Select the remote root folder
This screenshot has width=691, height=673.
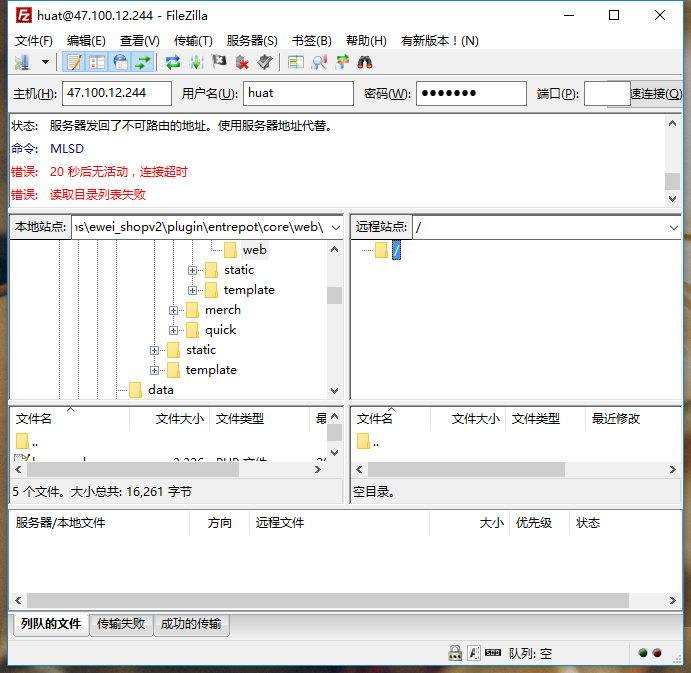pos(396,250)
